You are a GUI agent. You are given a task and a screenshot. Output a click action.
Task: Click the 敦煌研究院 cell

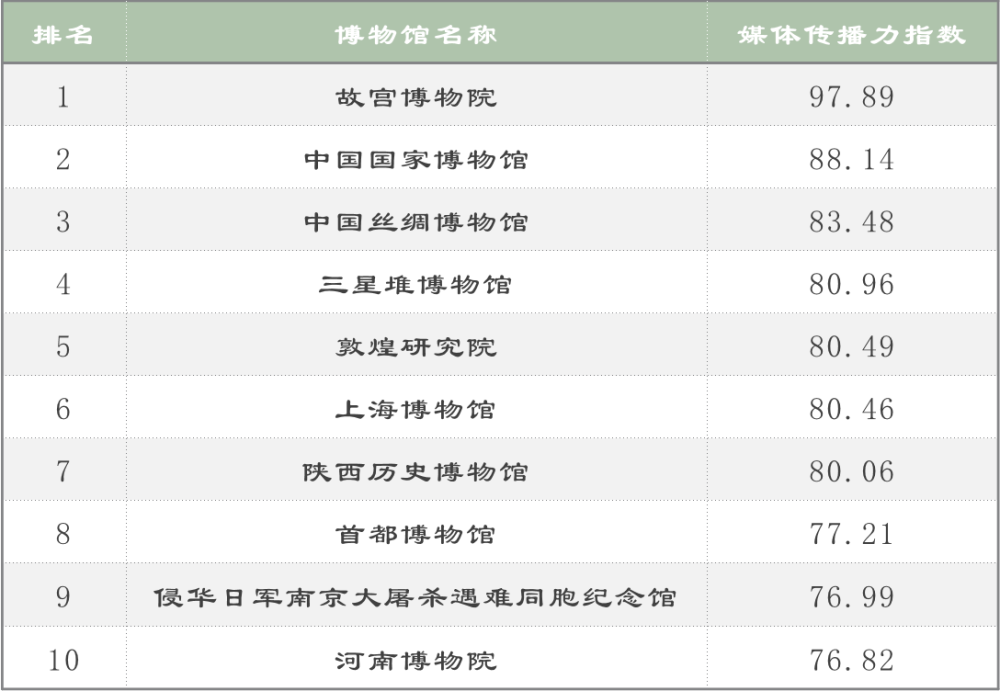416,347
